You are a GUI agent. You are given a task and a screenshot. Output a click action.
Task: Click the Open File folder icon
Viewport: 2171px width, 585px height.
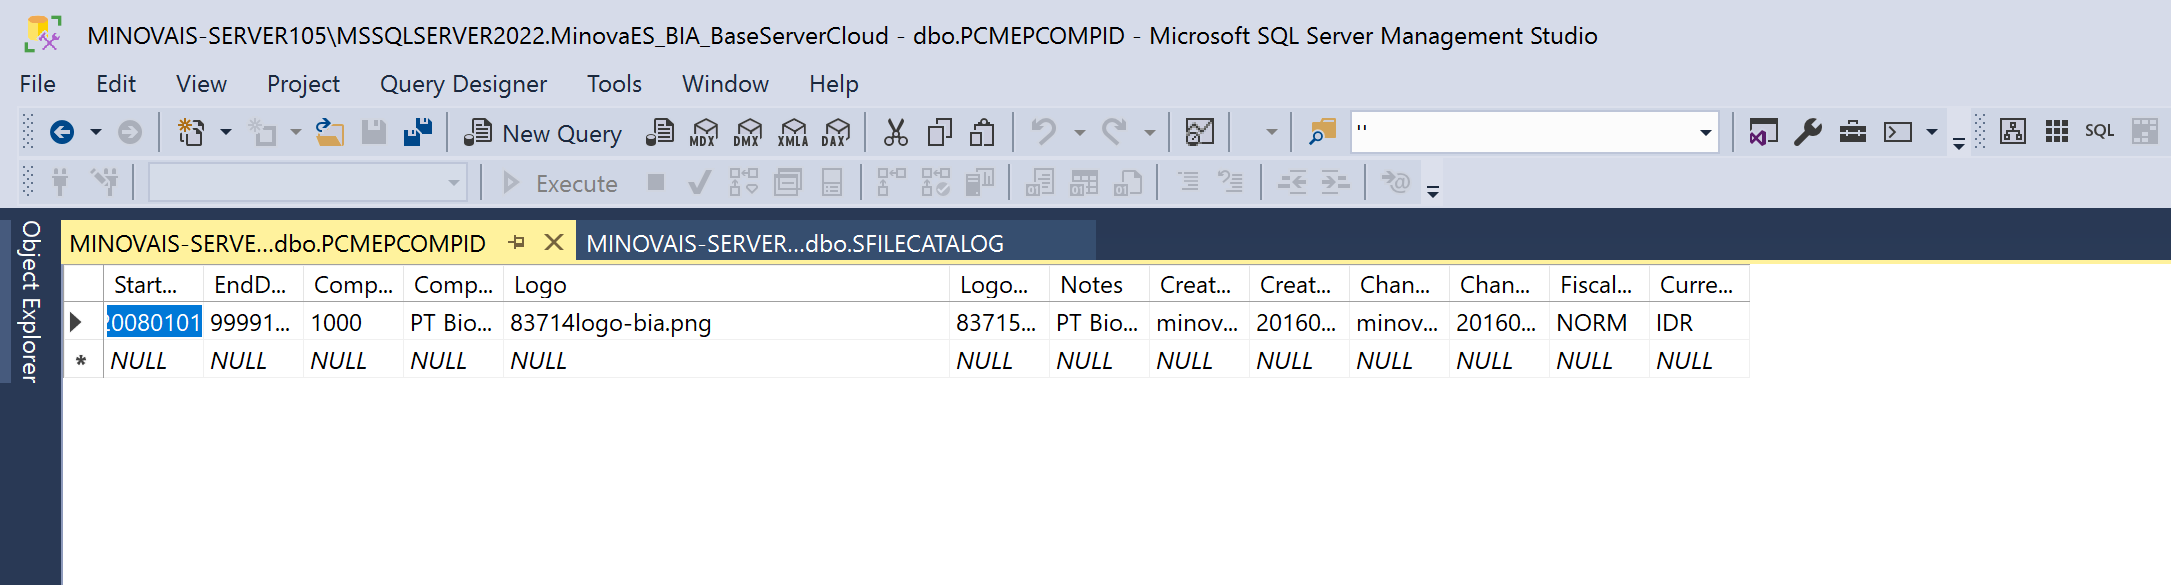329,132
